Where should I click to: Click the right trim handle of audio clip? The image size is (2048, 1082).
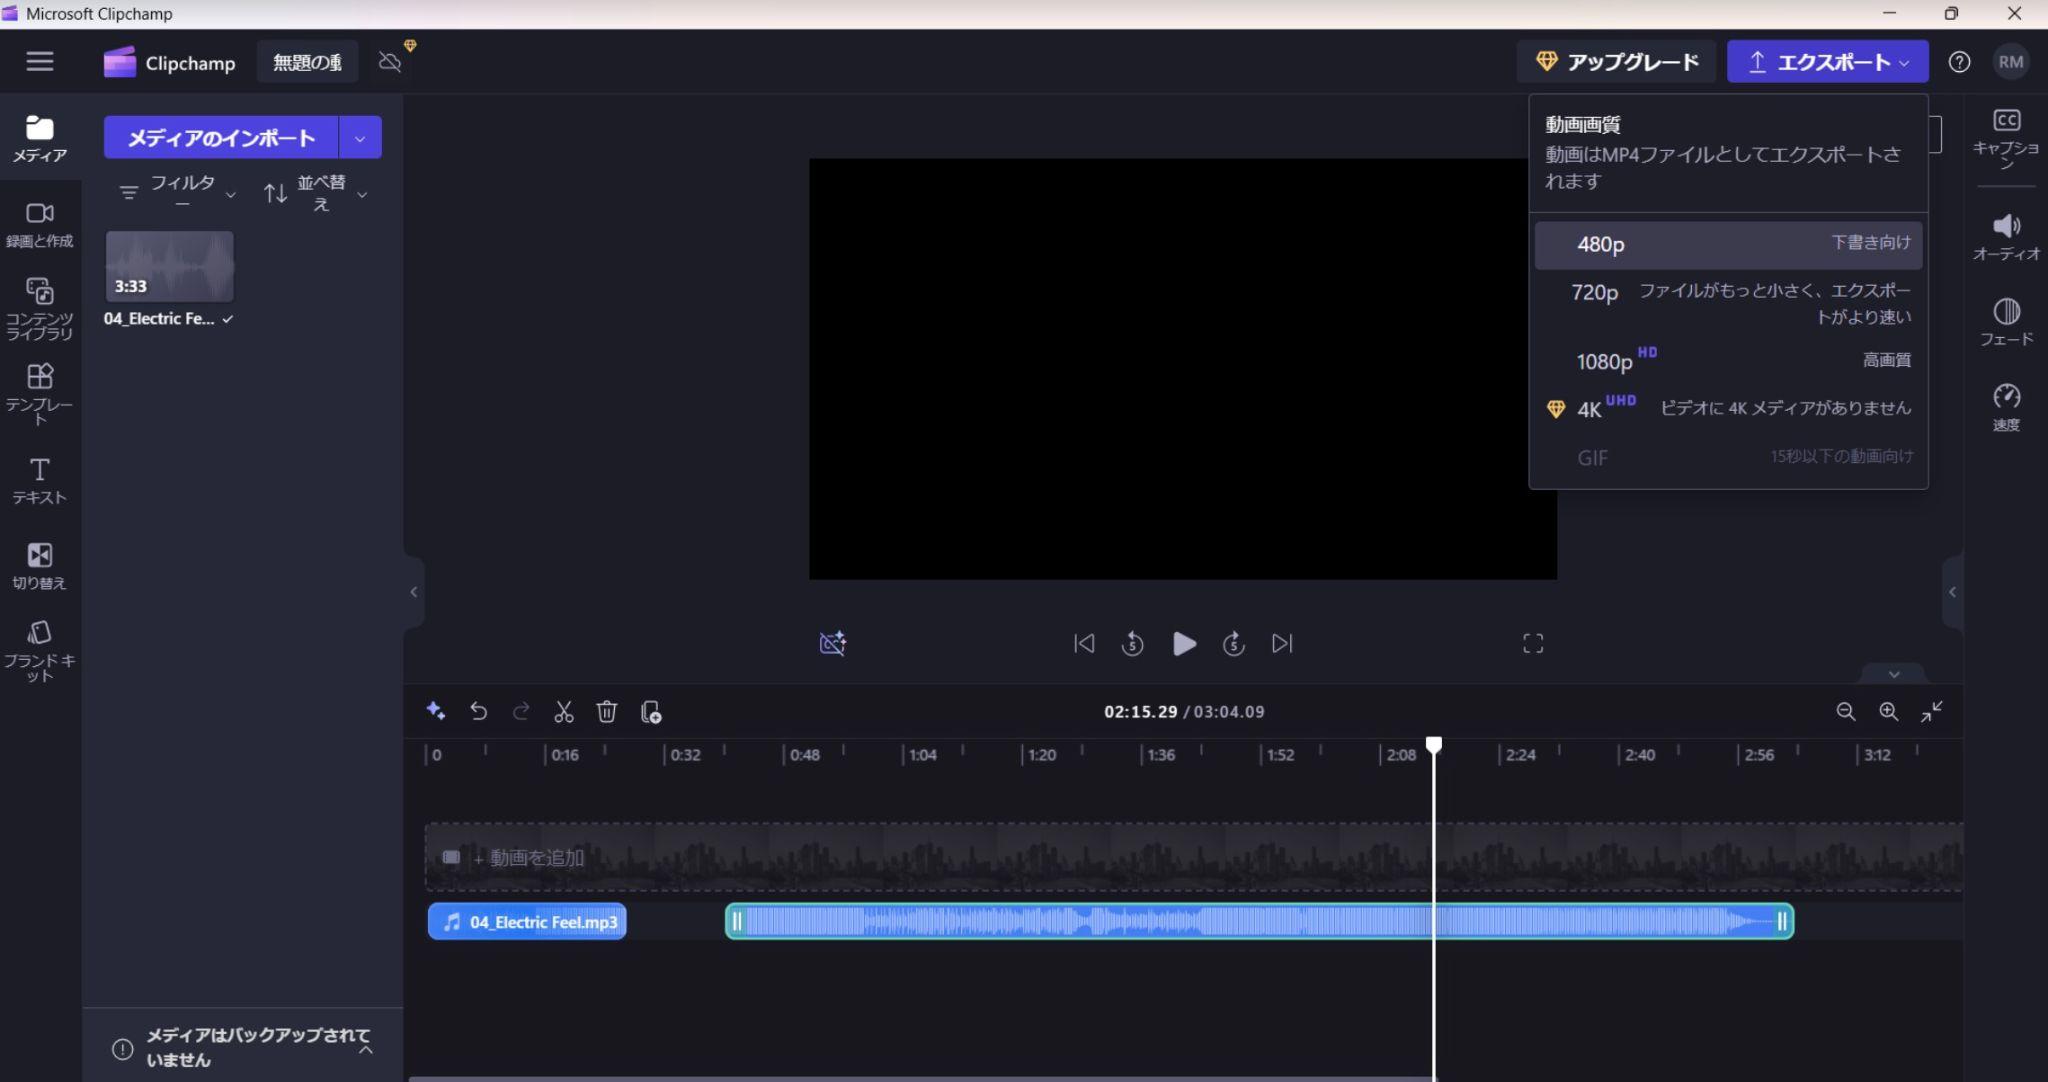(1782, 921)
